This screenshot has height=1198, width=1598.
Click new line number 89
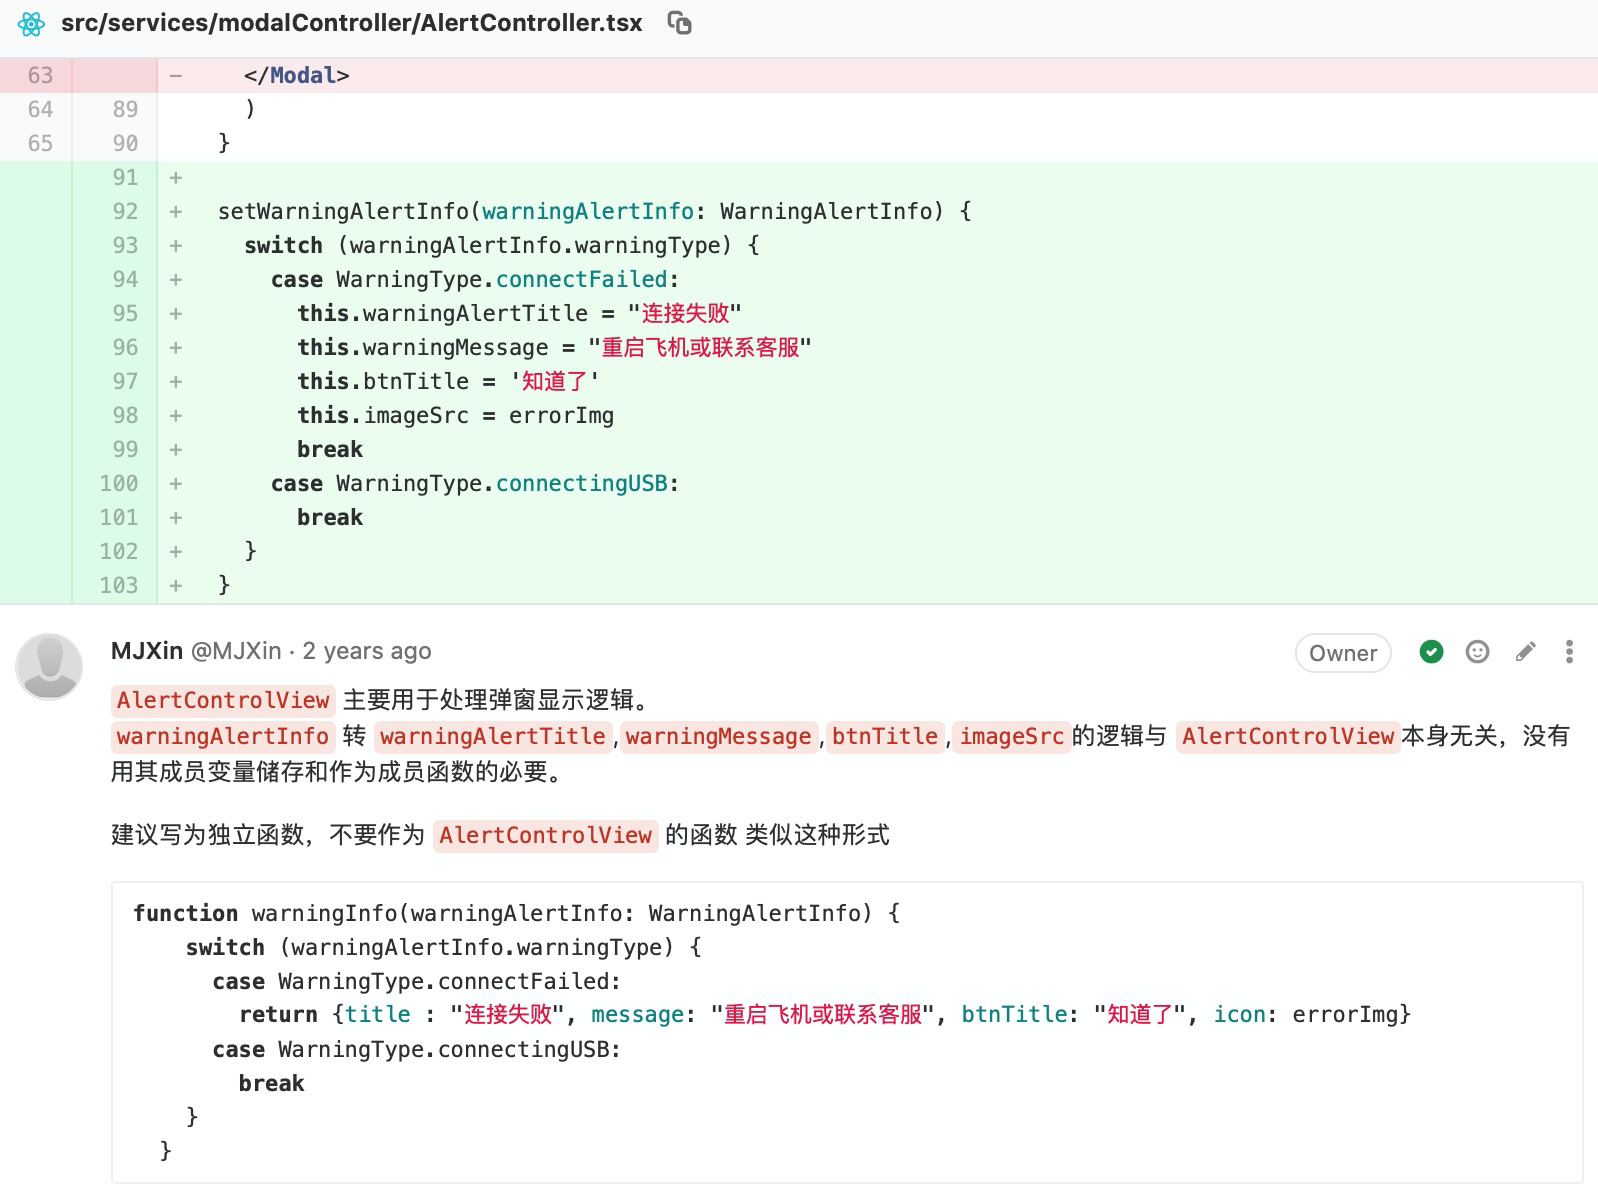click(125, 109)
